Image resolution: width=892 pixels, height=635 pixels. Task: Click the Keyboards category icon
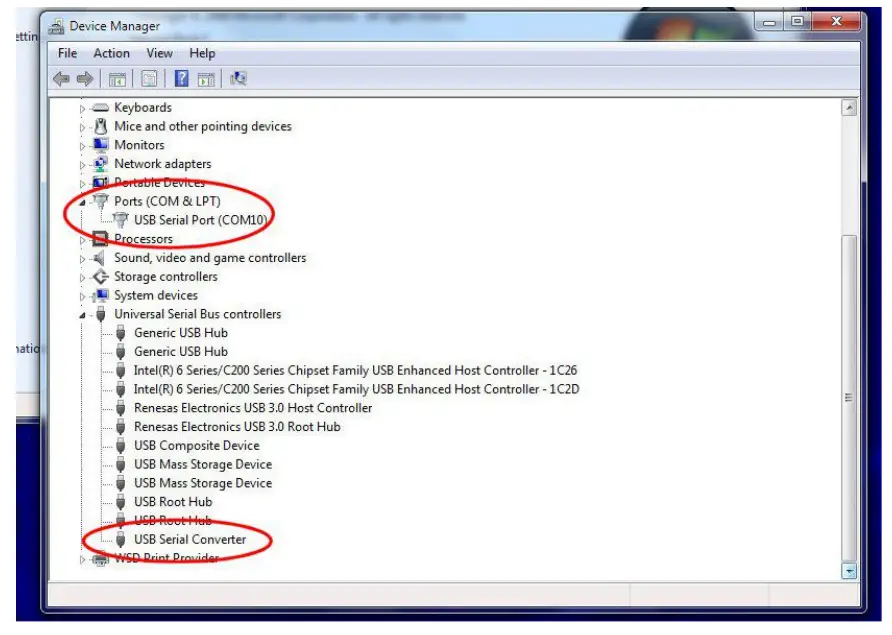click(100, 108)
